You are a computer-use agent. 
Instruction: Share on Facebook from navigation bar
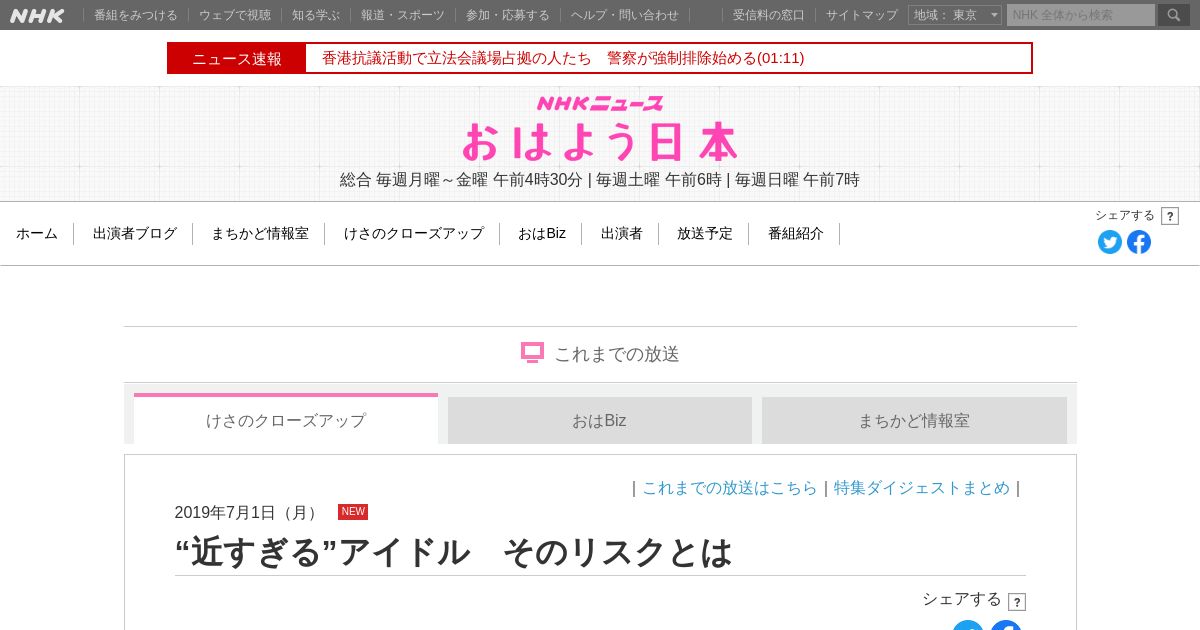point(1139,242)
